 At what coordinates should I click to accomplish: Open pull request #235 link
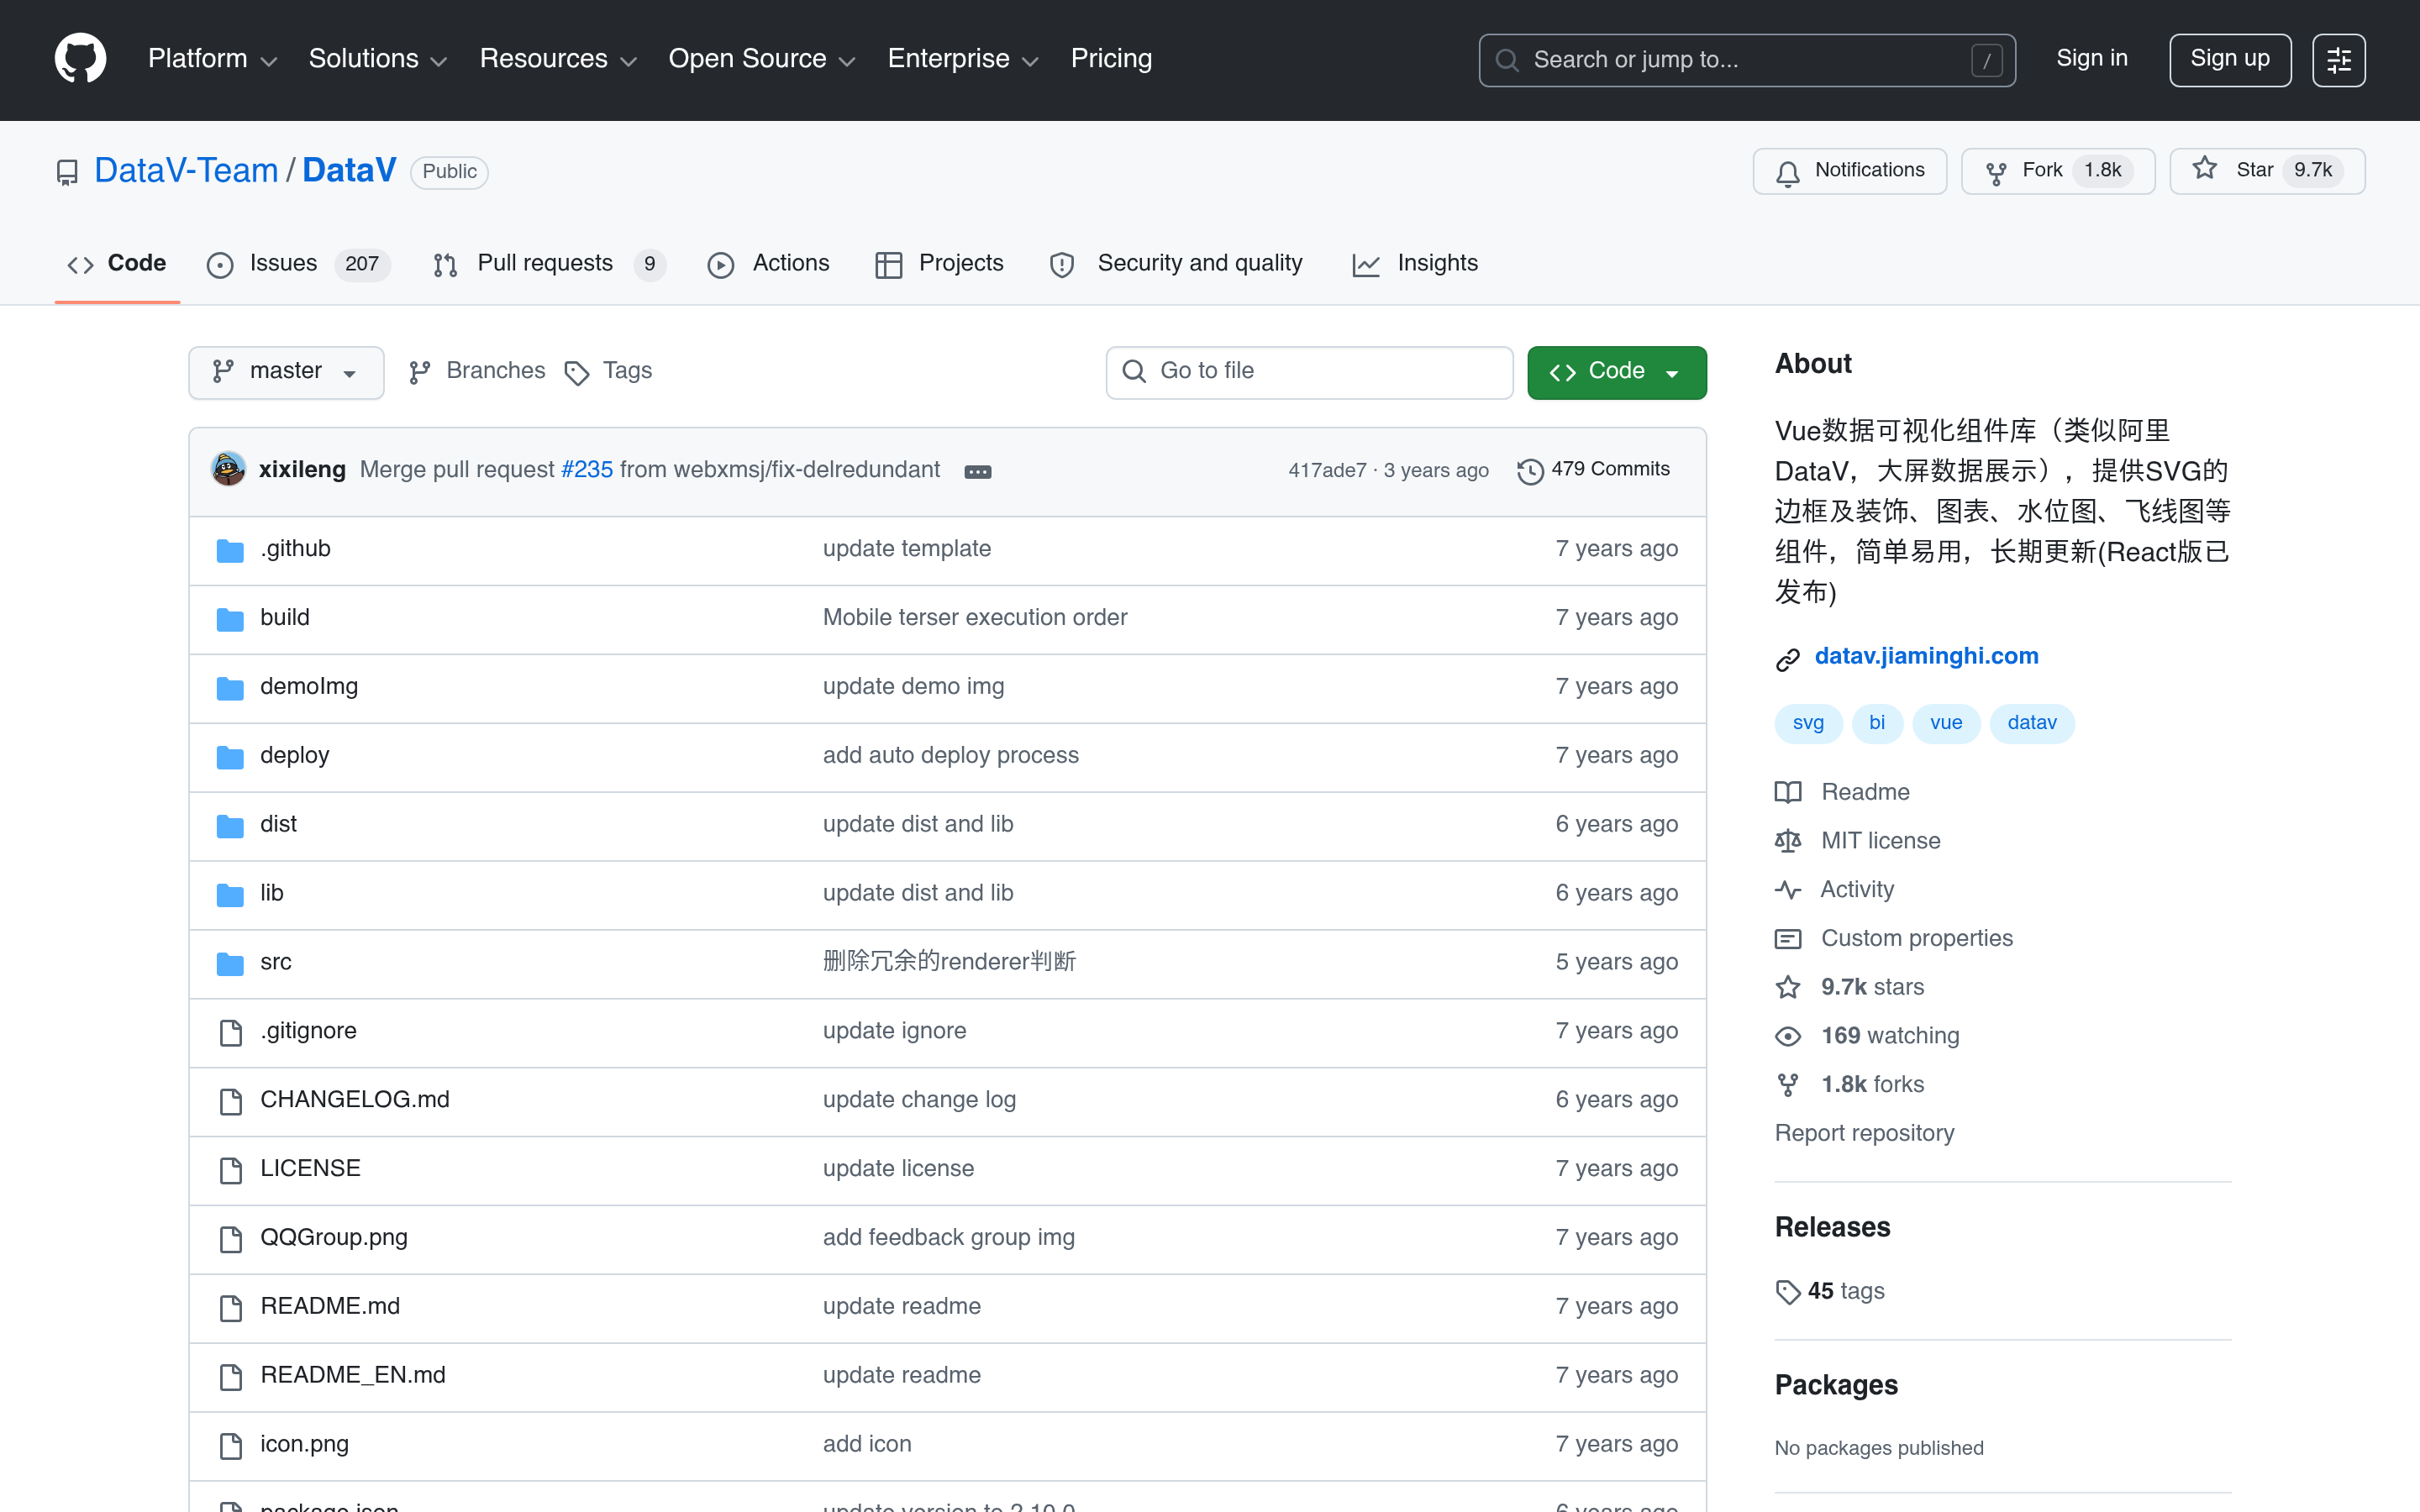587,470
